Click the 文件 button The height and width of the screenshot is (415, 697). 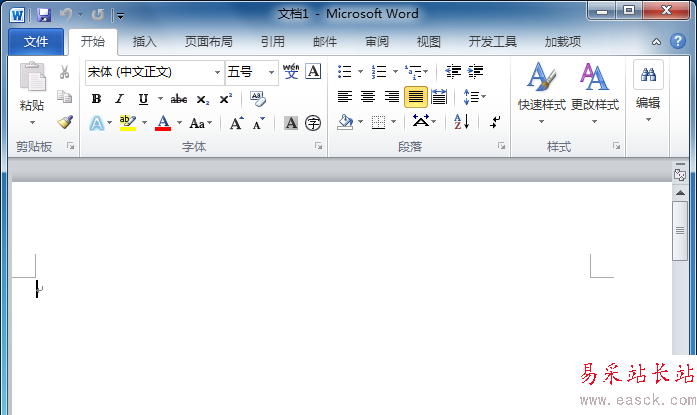point(36,42)
